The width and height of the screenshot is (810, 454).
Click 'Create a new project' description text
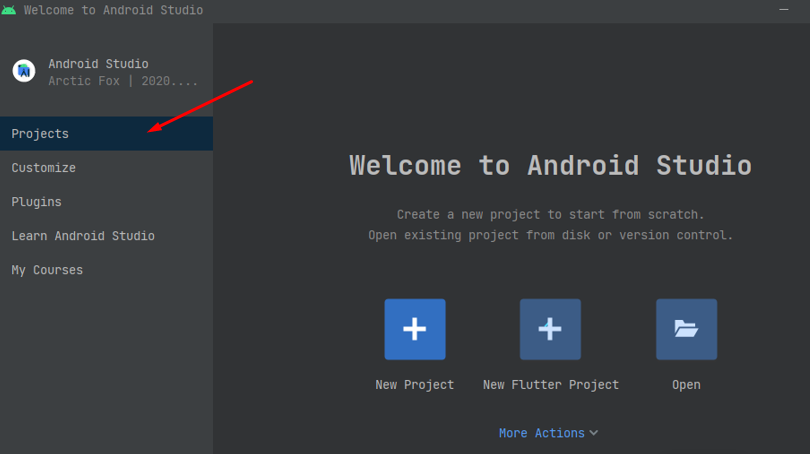click(x=551, y=214)
